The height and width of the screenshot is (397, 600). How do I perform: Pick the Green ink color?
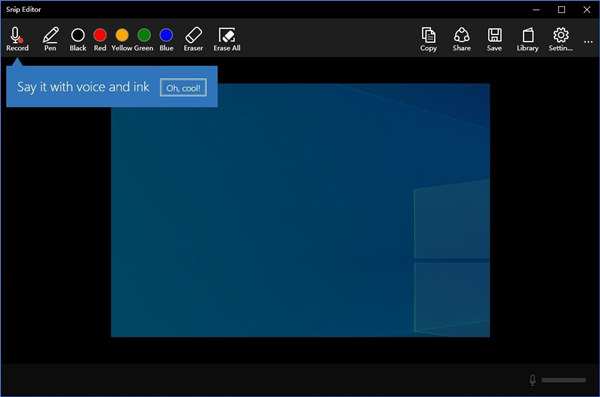(144, 39)
